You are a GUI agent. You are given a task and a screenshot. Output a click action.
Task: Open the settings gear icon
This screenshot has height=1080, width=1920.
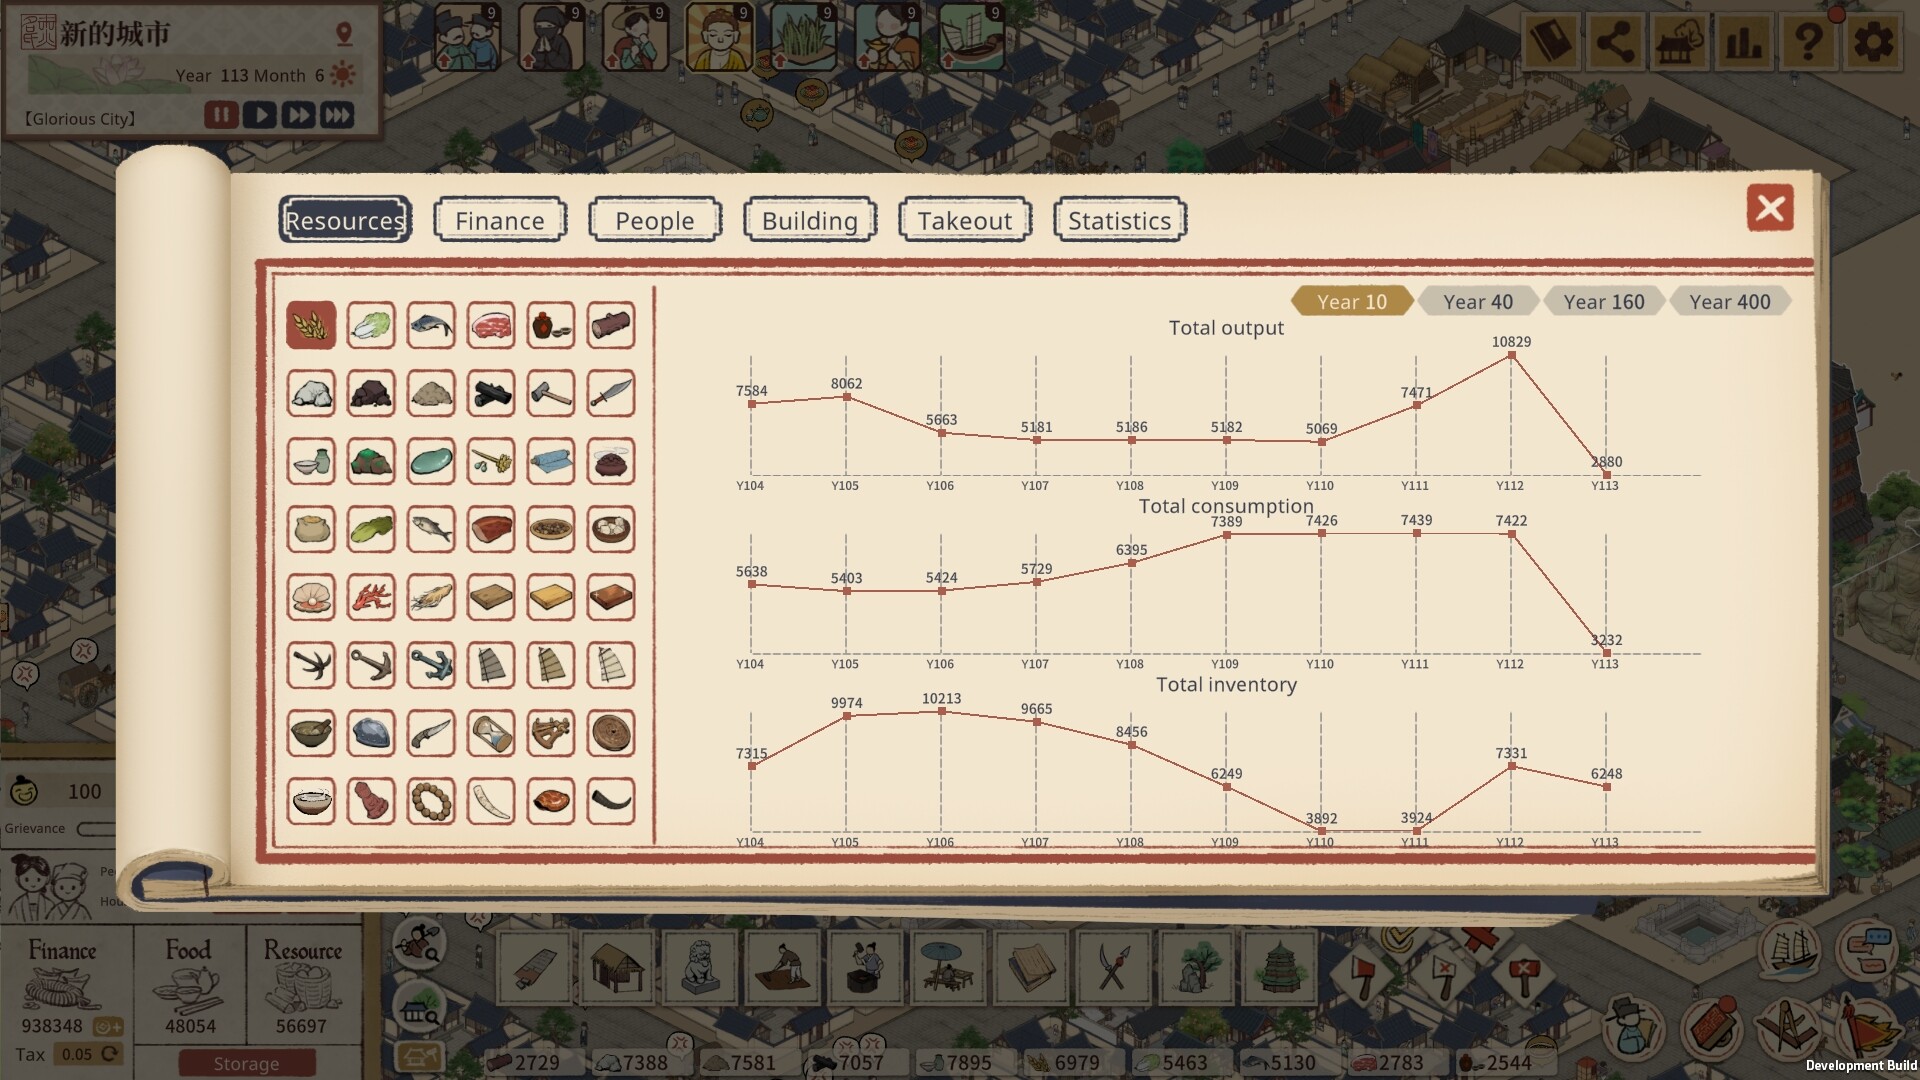point(1874,41)
